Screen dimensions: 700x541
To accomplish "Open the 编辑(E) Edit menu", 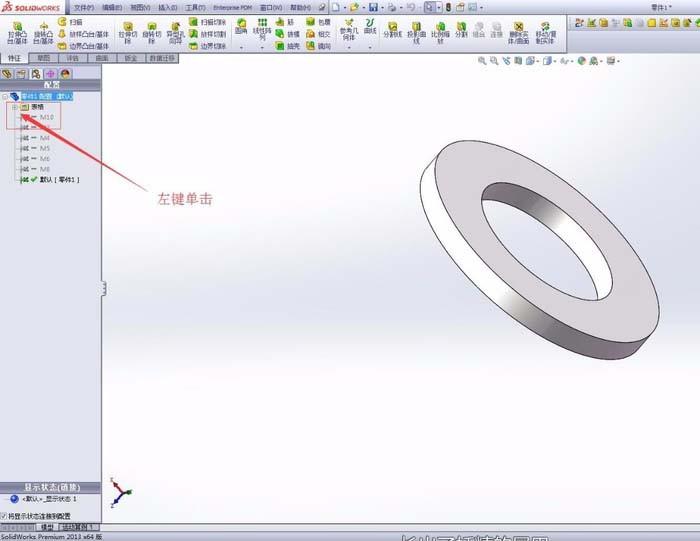I will point(112,8).
